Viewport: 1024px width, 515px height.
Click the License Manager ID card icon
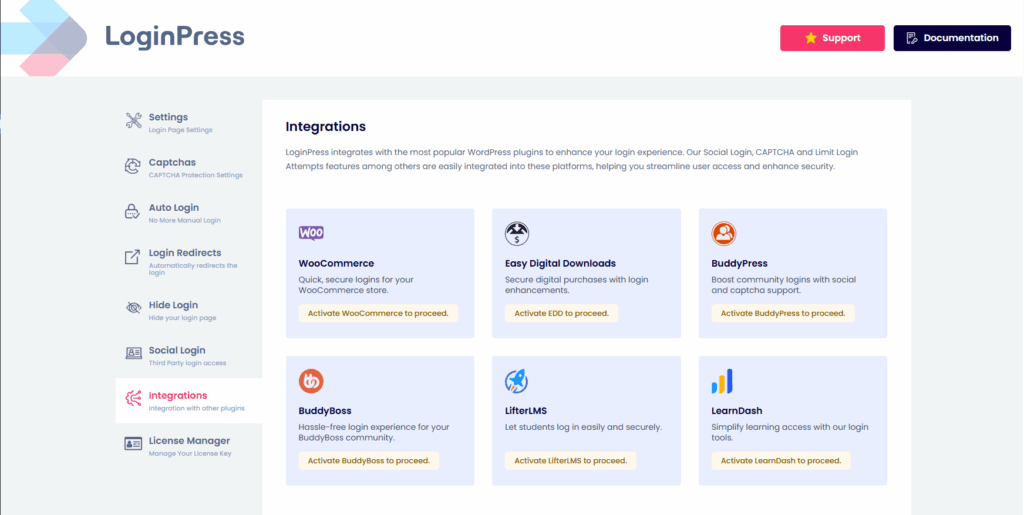coord(133,444)
